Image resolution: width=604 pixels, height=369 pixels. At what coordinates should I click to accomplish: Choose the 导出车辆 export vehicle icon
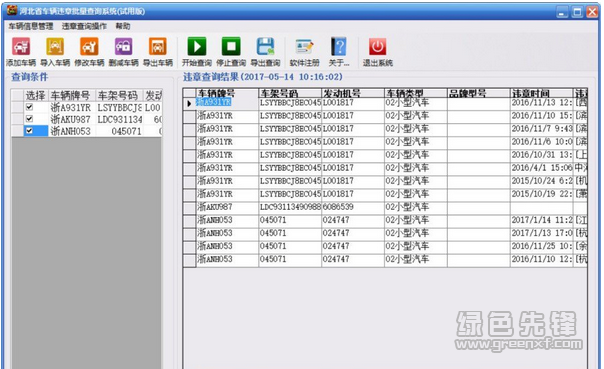158,47
